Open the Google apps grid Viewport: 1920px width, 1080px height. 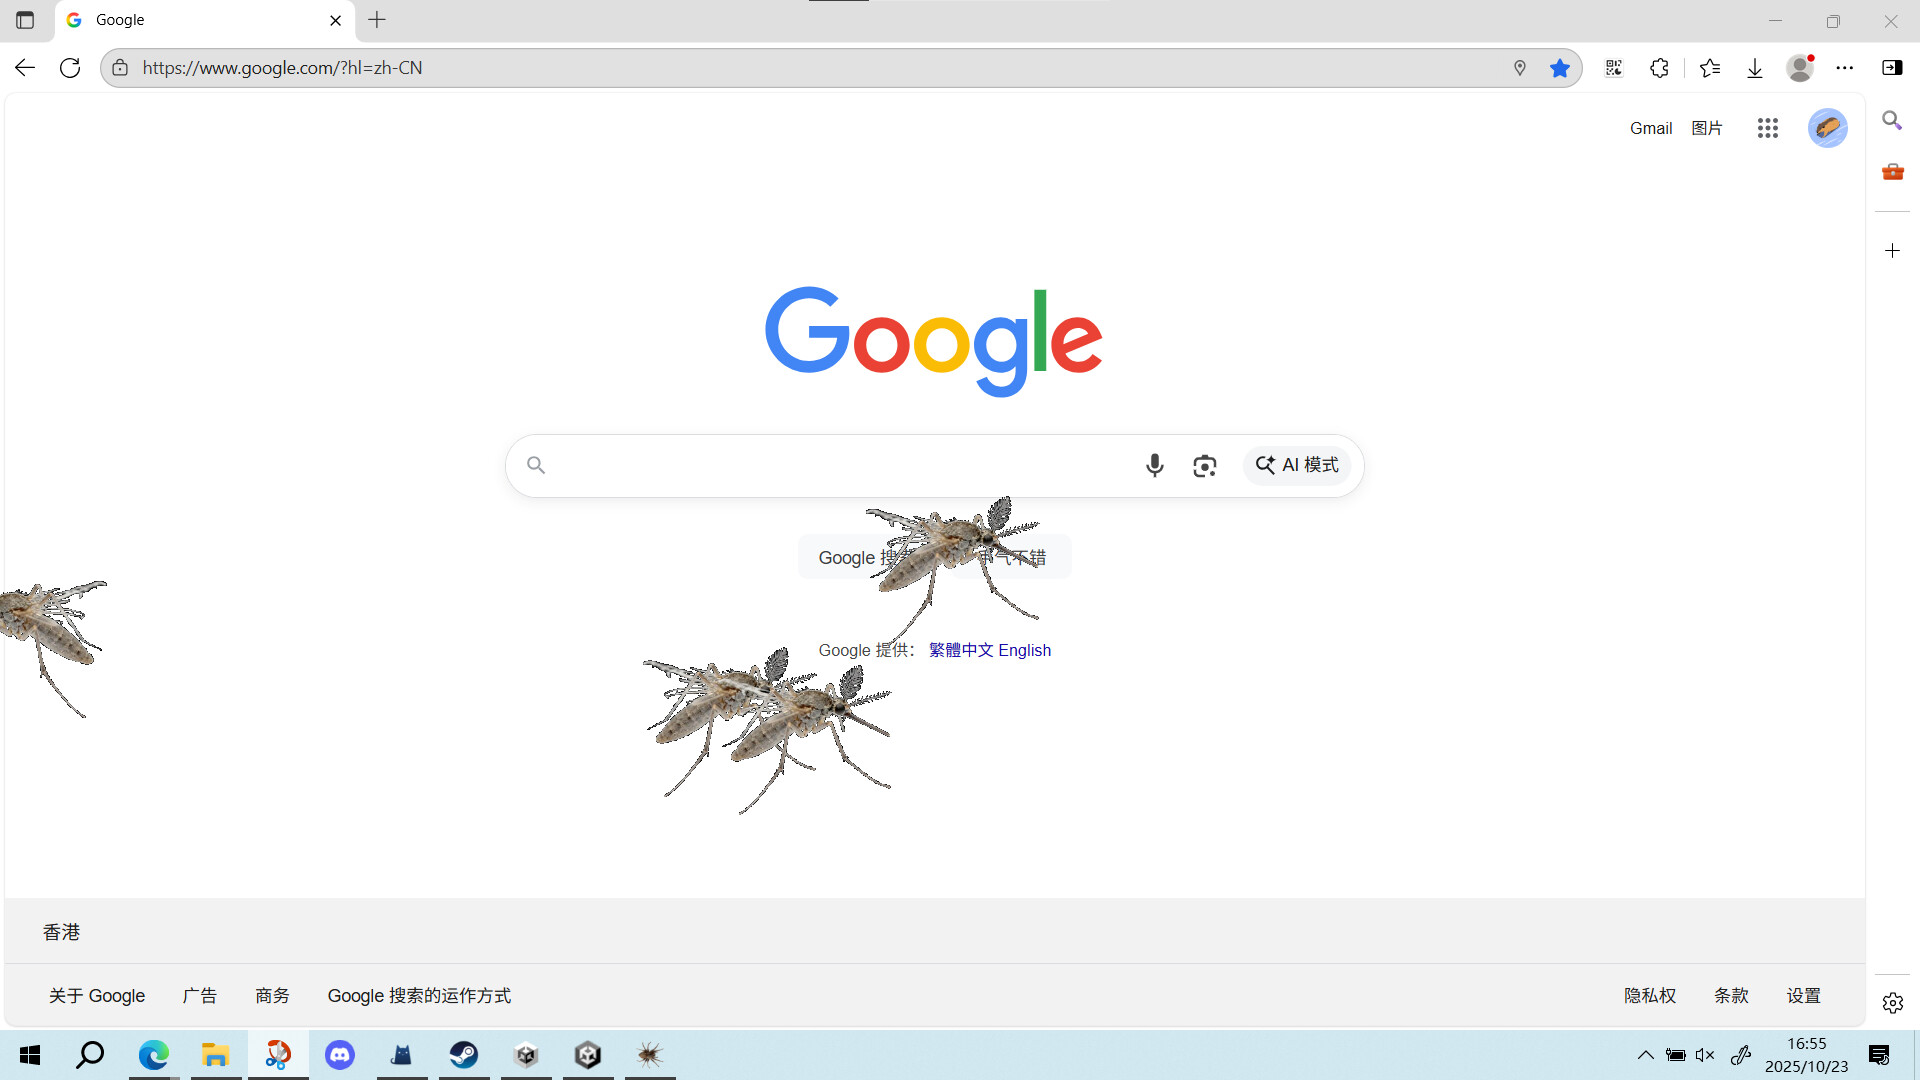point(1767,128)
